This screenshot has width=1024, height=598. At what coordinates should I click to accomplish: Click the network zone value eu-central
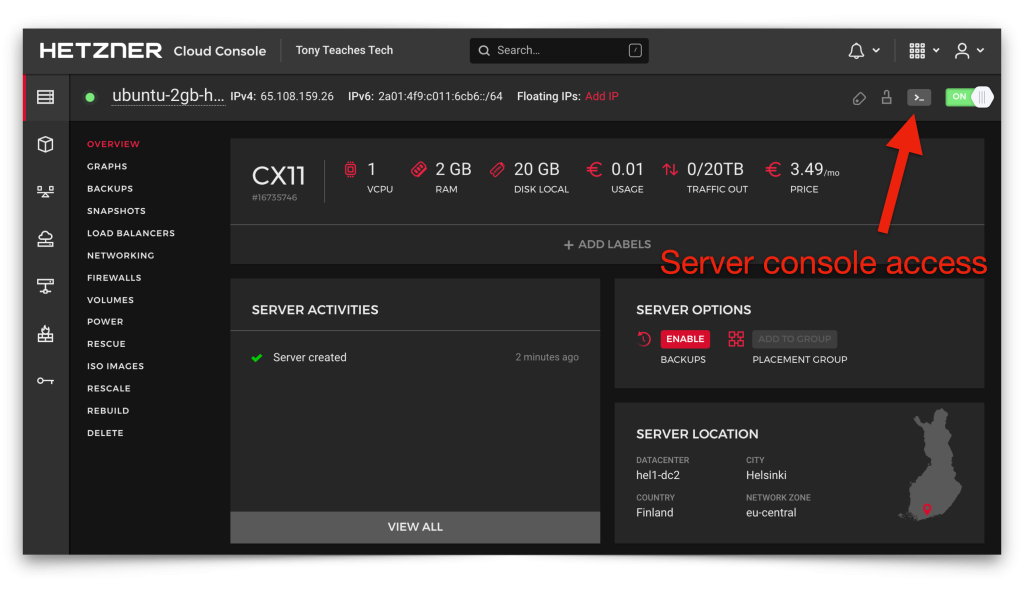(x=771, y=512)
